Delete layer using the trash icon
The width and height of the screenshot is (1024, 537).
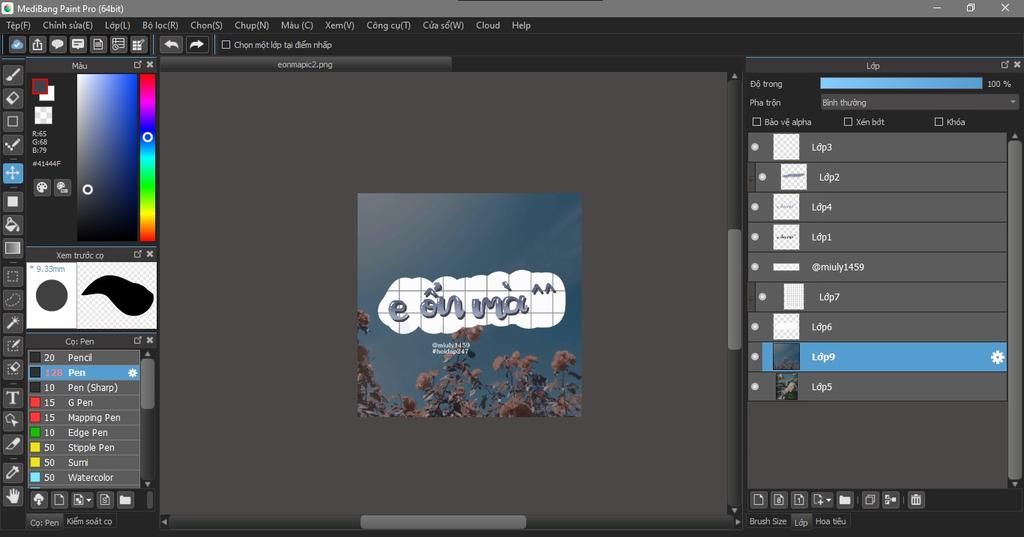click(x=916, y=500)
